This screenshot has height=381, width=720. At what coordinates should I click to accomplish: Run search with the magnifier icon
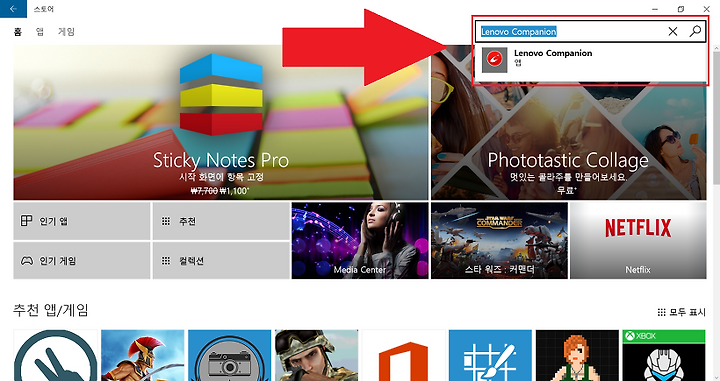(695, 31)
